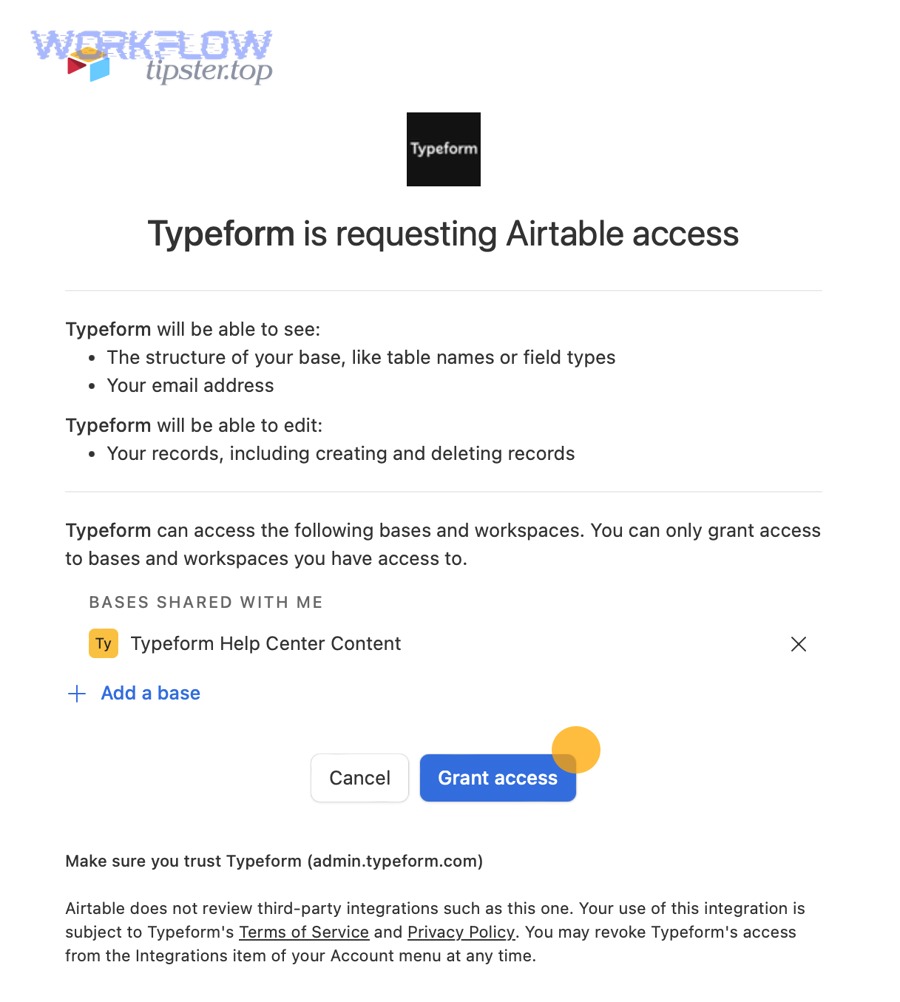Open the Add a base selector
The height and width of the screenshot is (1002, 900).
click(x=150, y=693)
